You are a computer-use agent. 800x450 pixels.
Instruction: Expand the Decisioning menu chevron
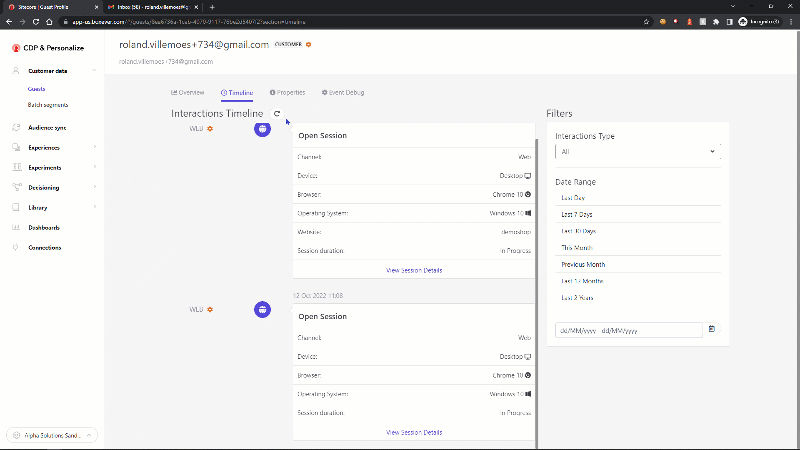tap(95, 187)
